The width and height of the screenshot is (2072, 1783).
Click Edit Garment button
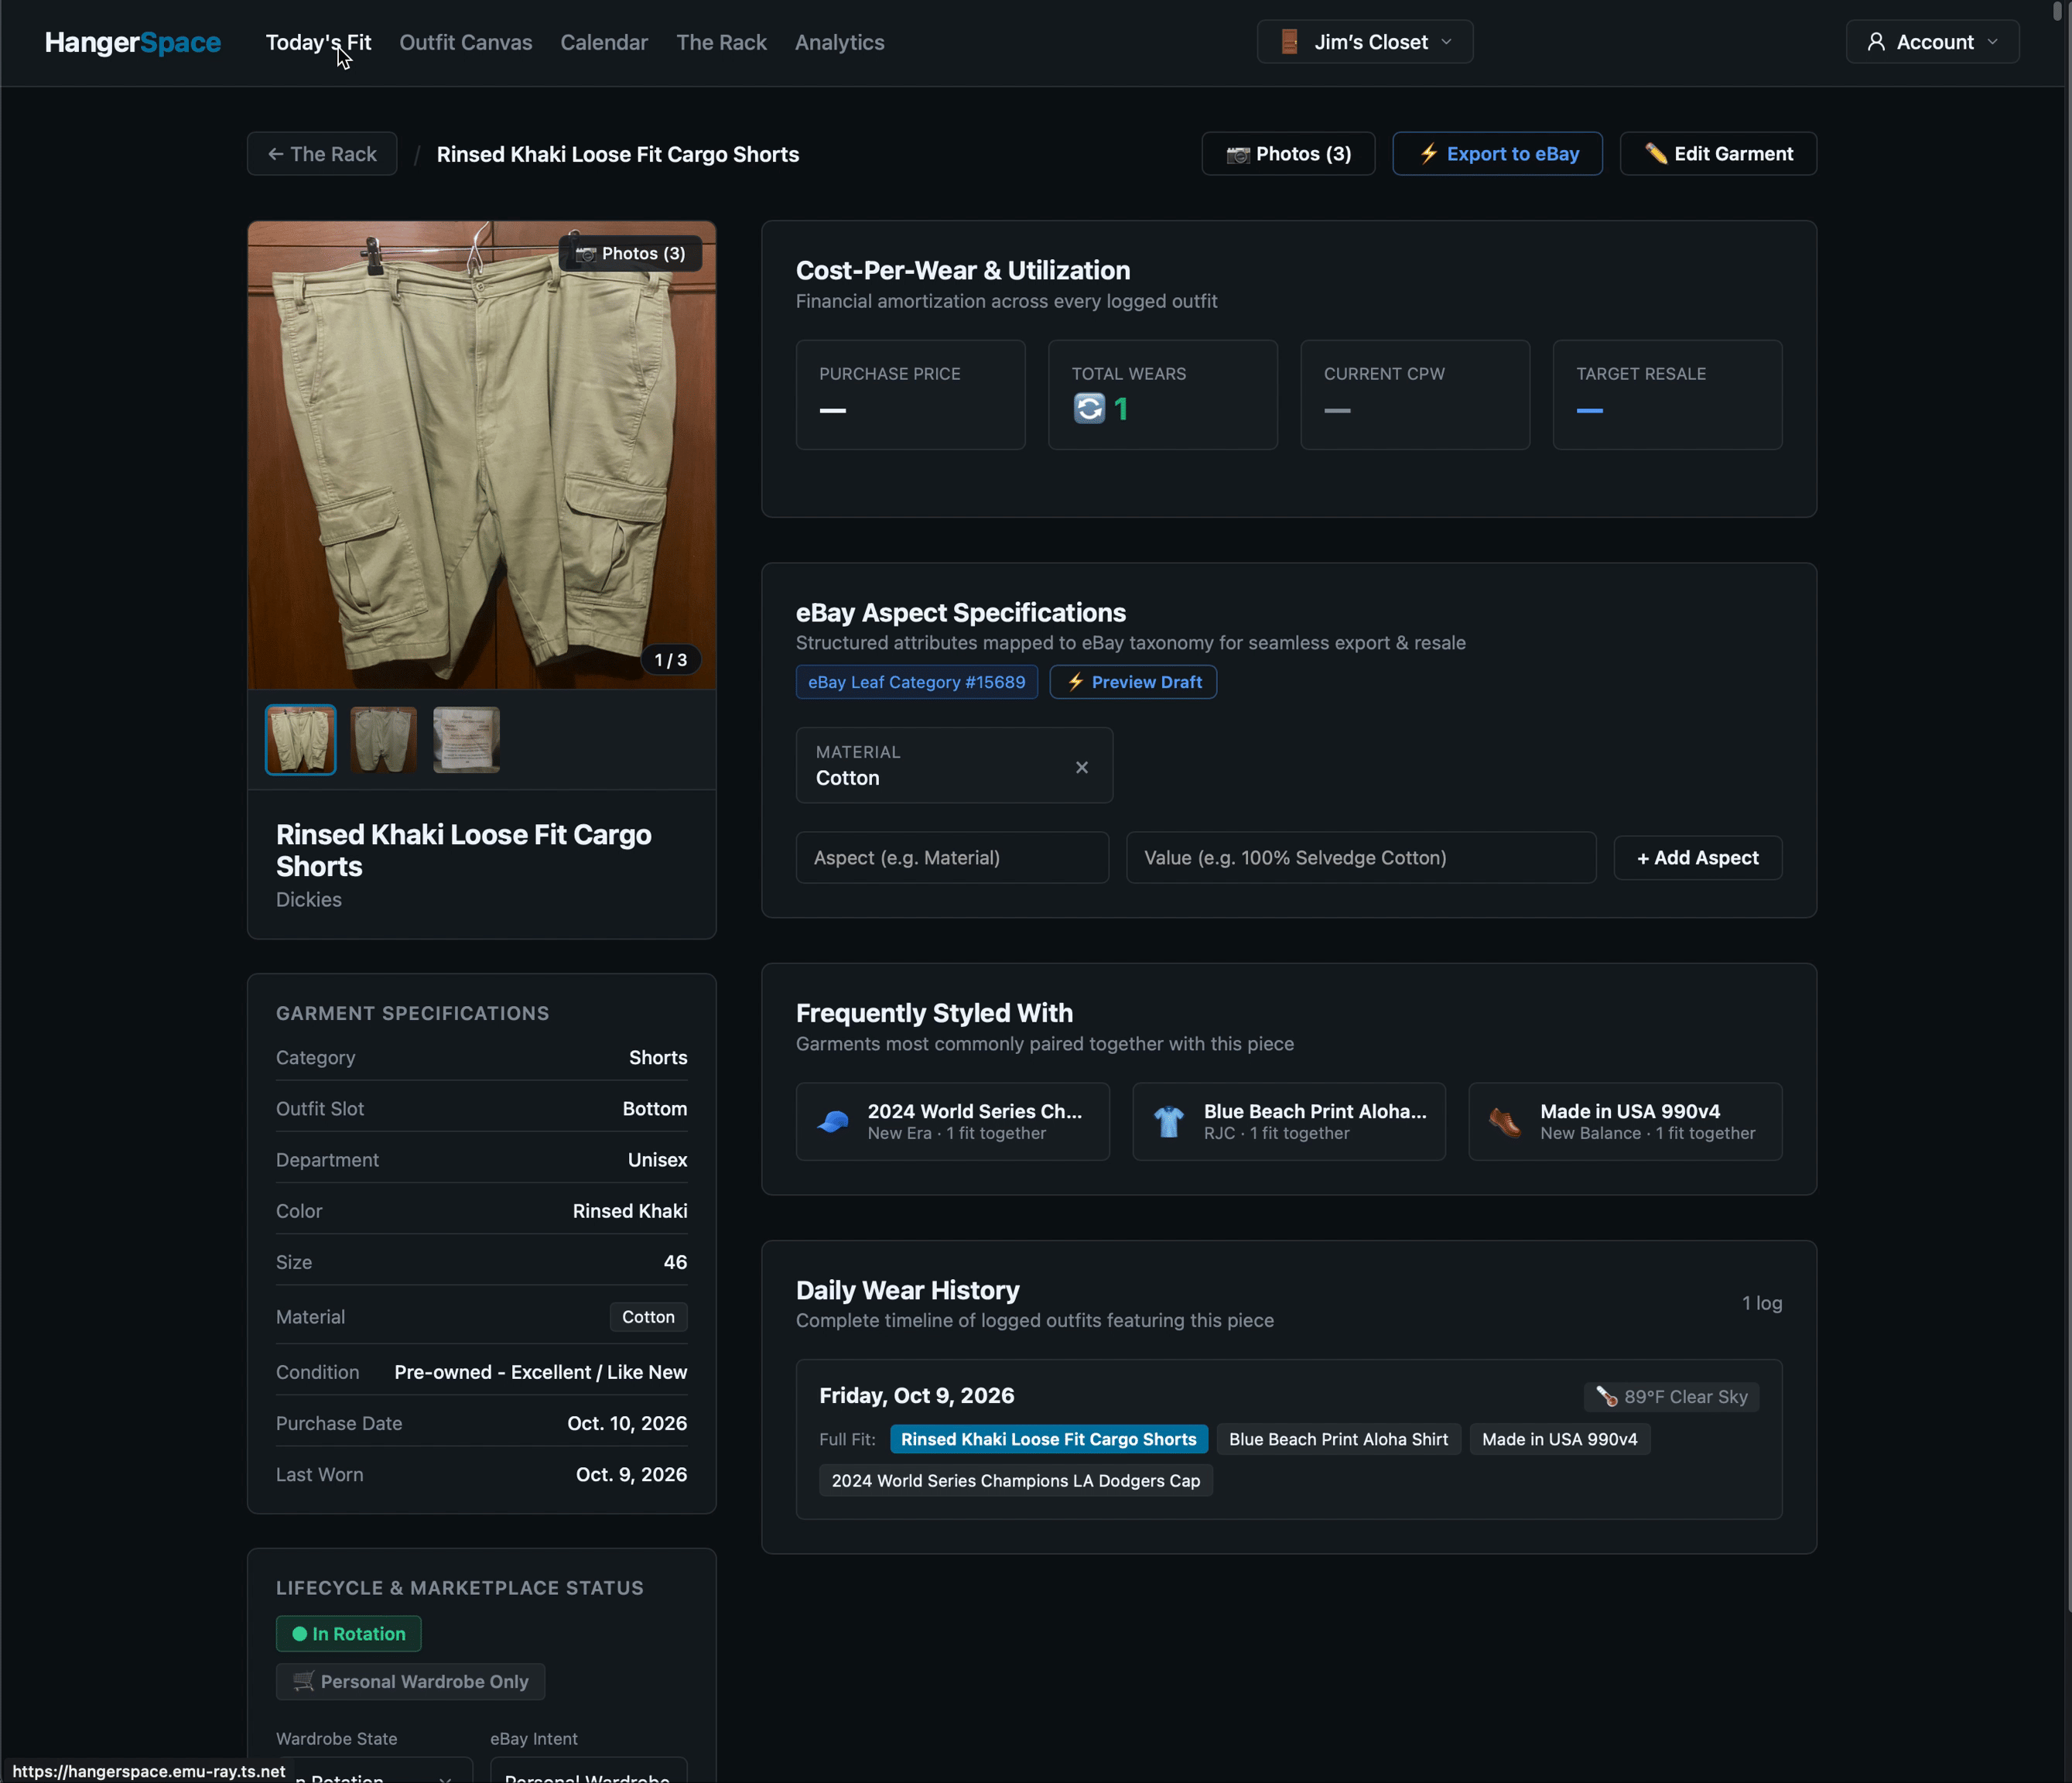click(x=1718, y=154)
